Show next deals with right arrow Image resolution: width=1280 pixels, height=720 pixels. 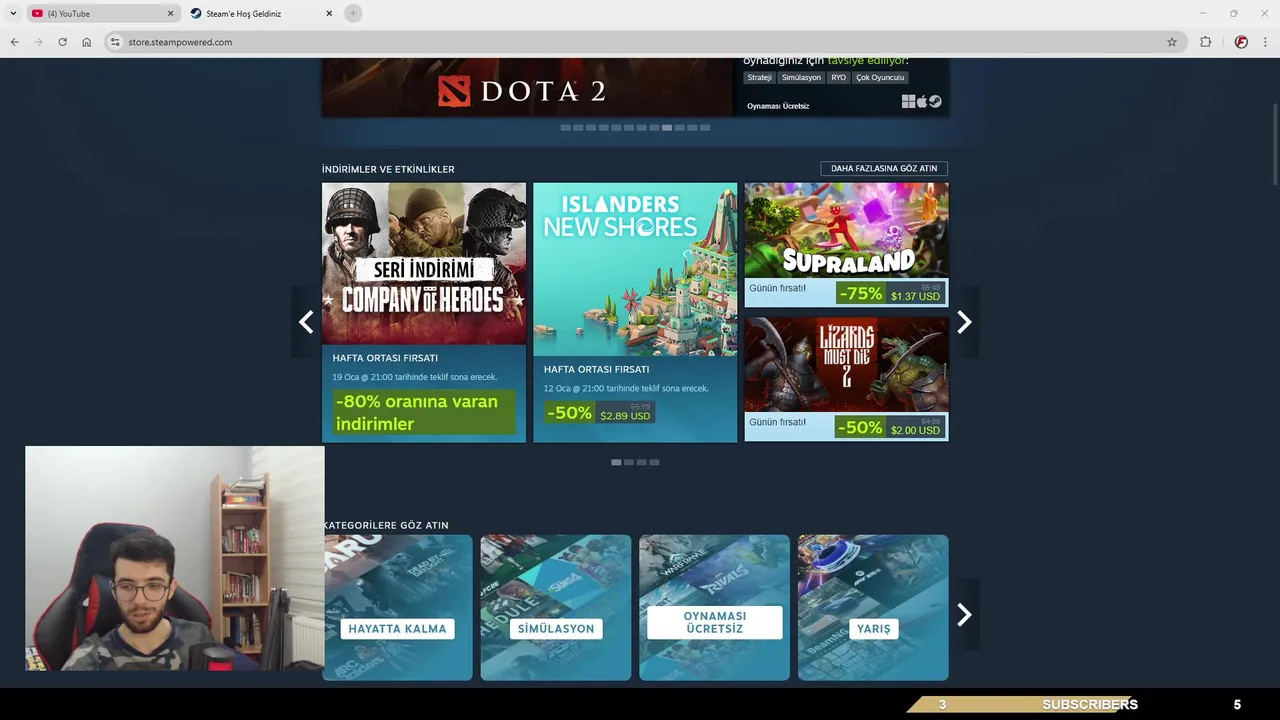point(964,322)
